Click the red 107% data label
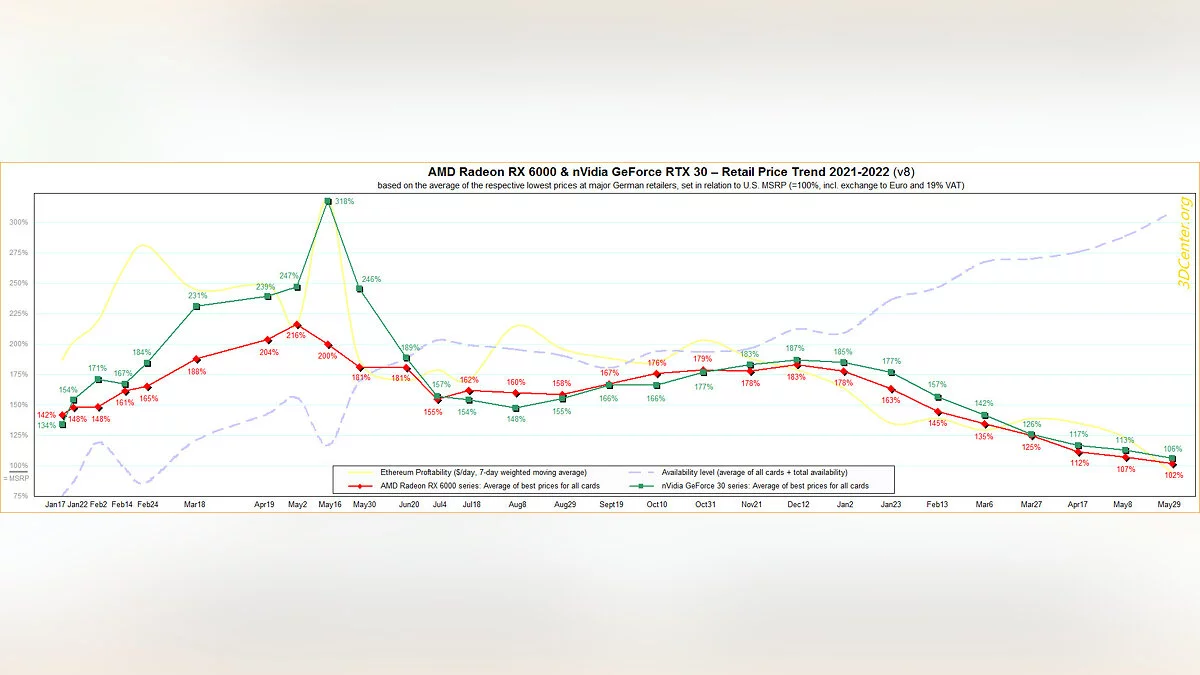Screen dimensions: 1200x675 (1125, 469)
